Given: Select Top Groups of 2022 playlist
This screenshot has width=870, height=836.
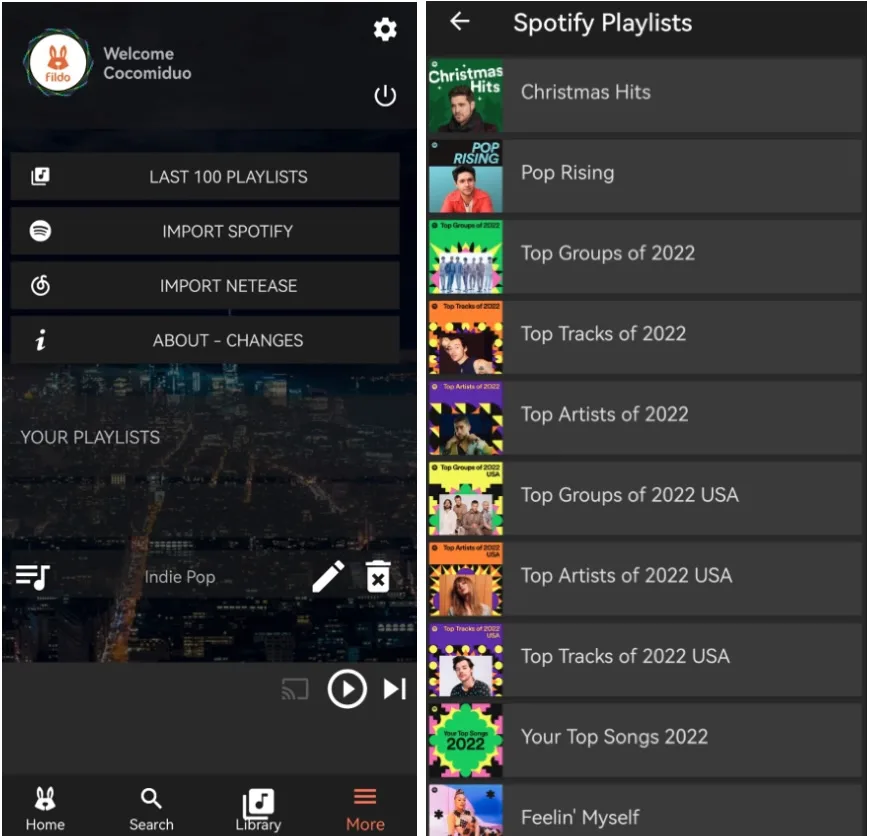Looking at the screenshot, I should (645, 256).
